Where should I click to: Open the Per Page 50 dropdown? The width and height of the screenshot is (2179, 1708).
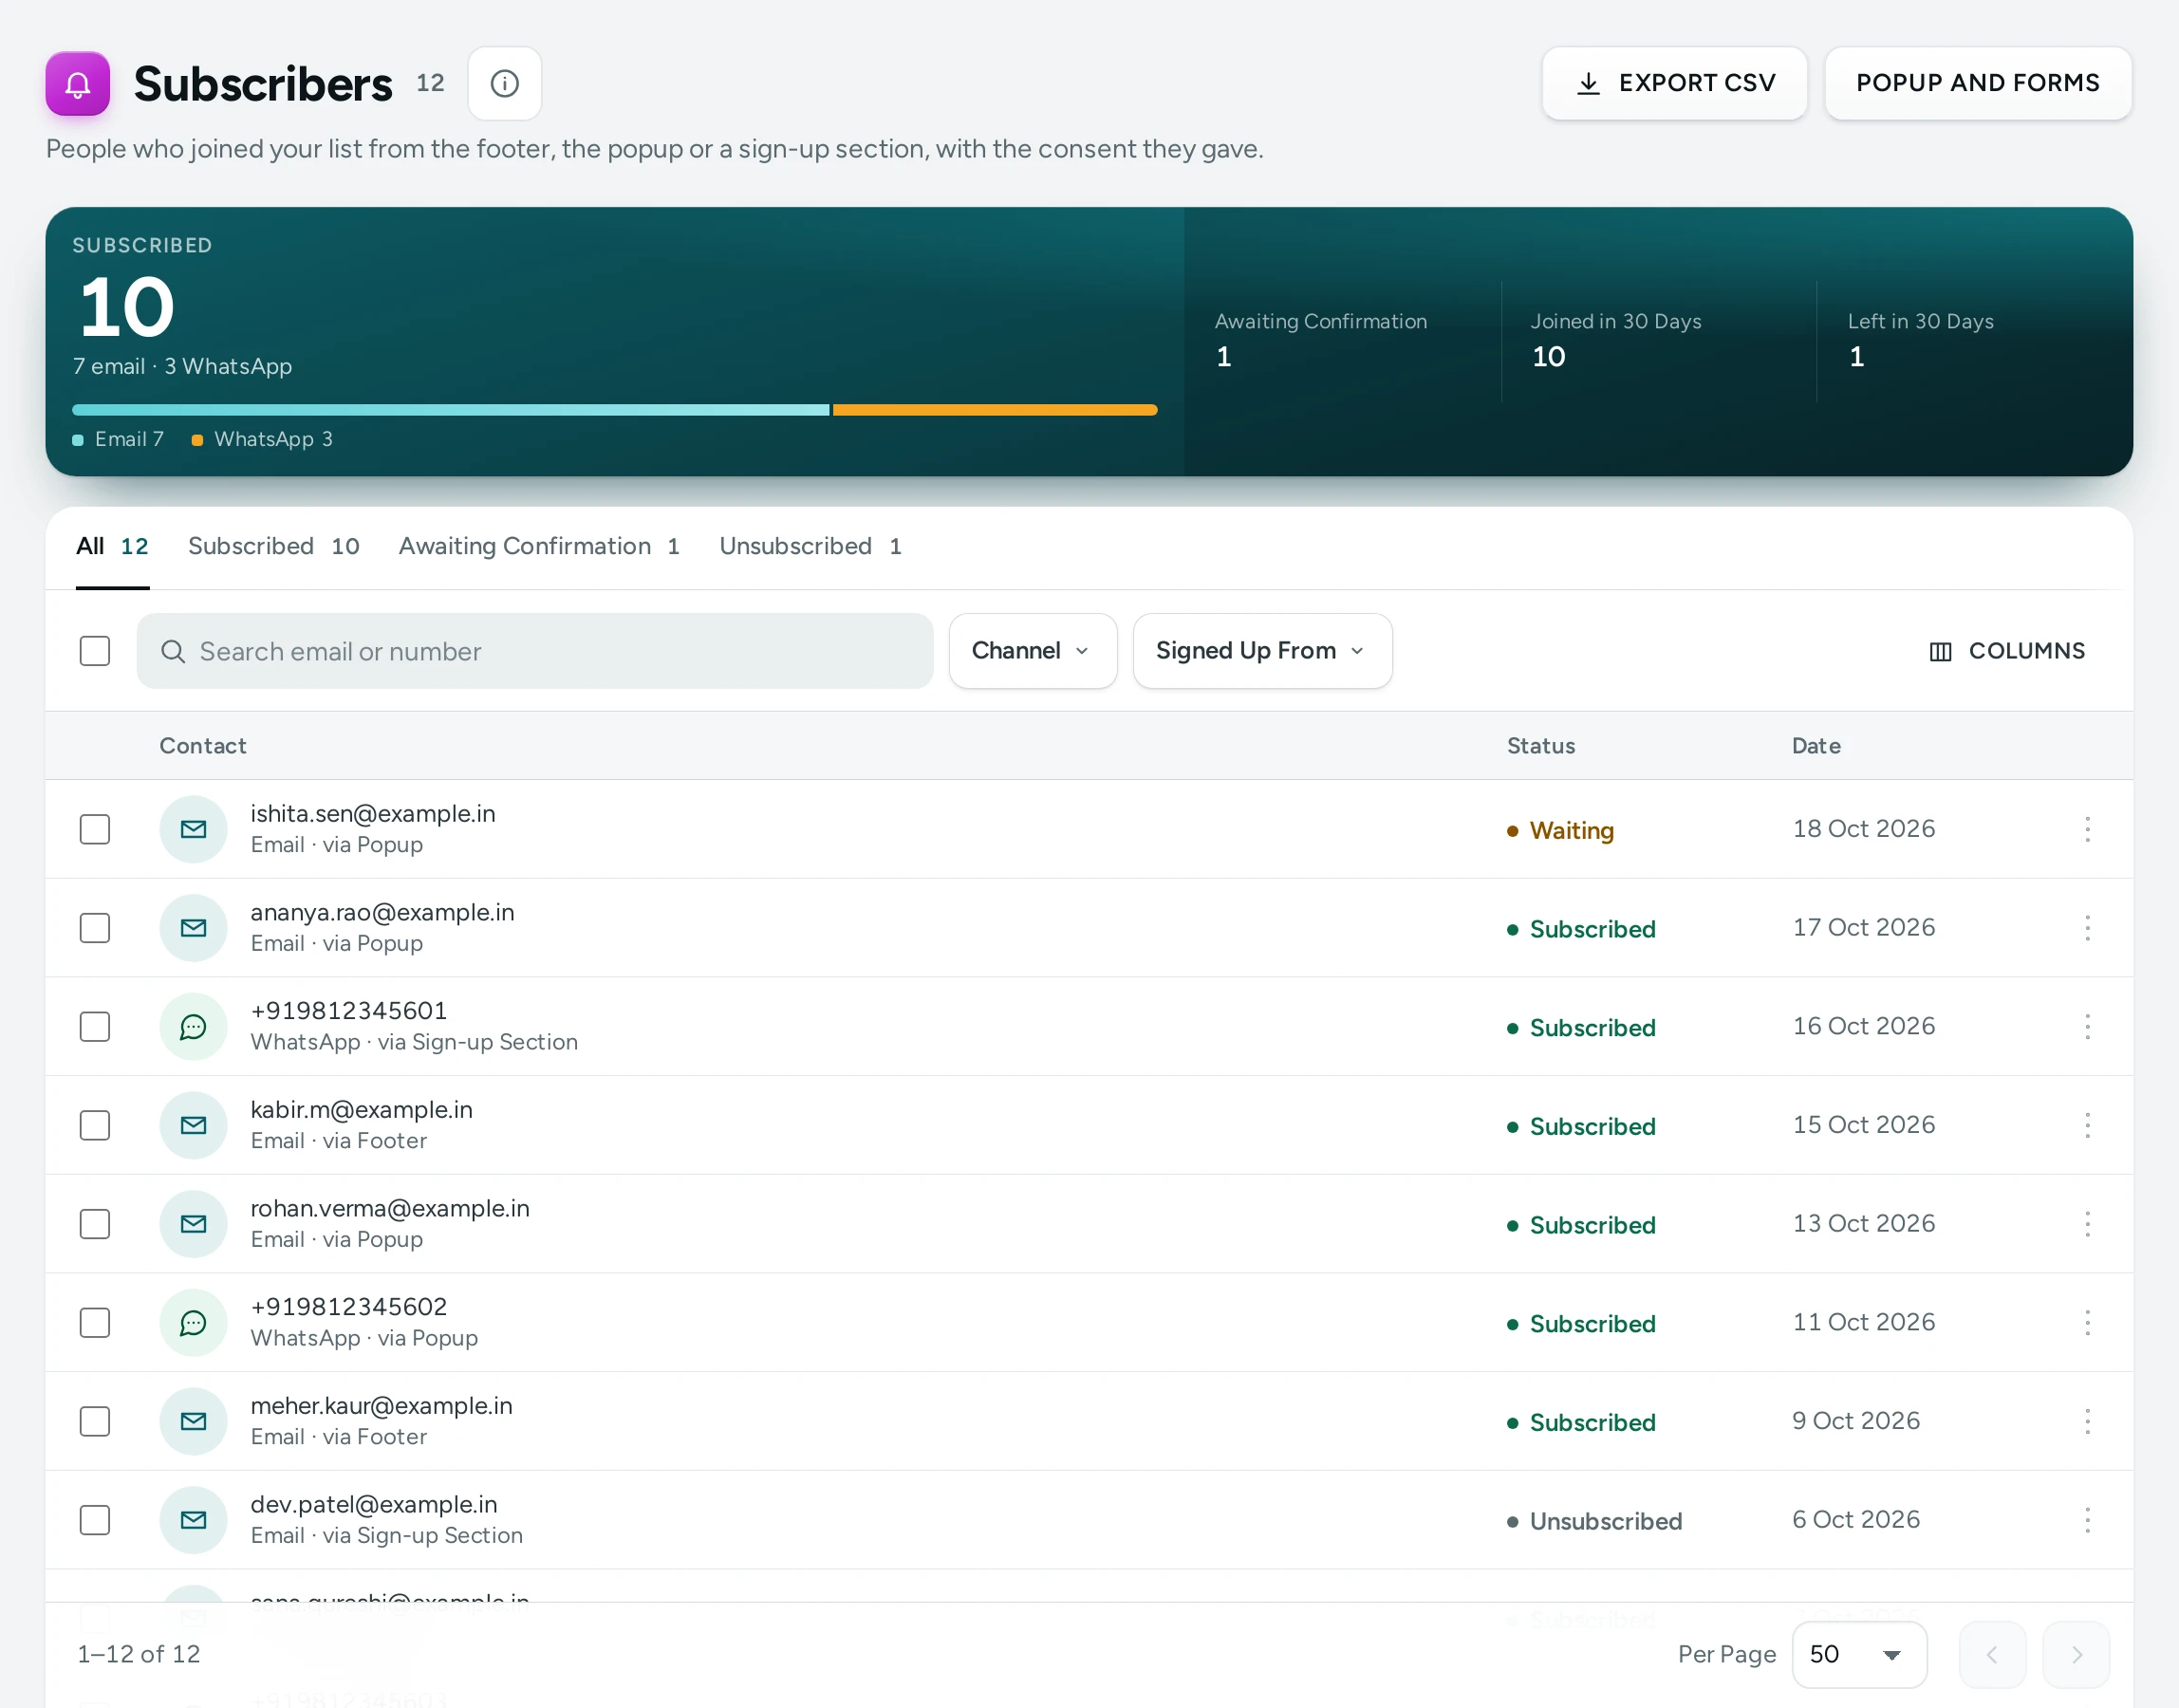click(x=1858, y=1655)
